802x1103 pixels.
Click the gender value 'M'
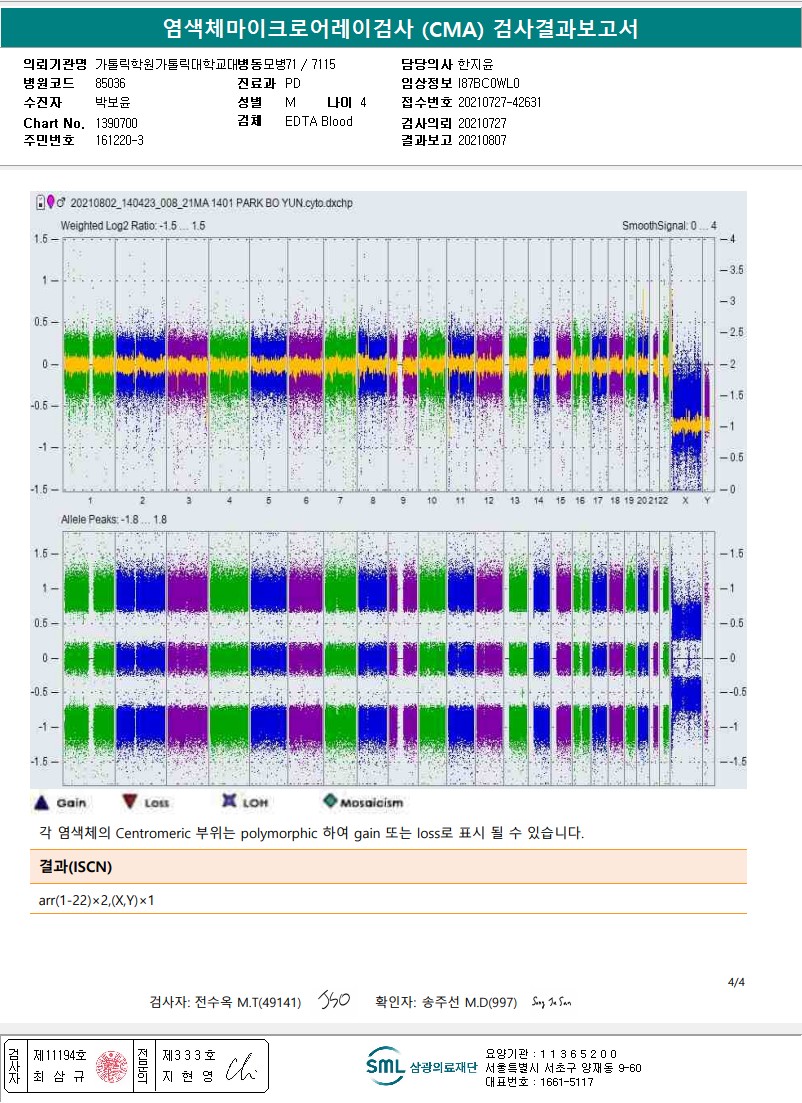(x=291, y=102)
